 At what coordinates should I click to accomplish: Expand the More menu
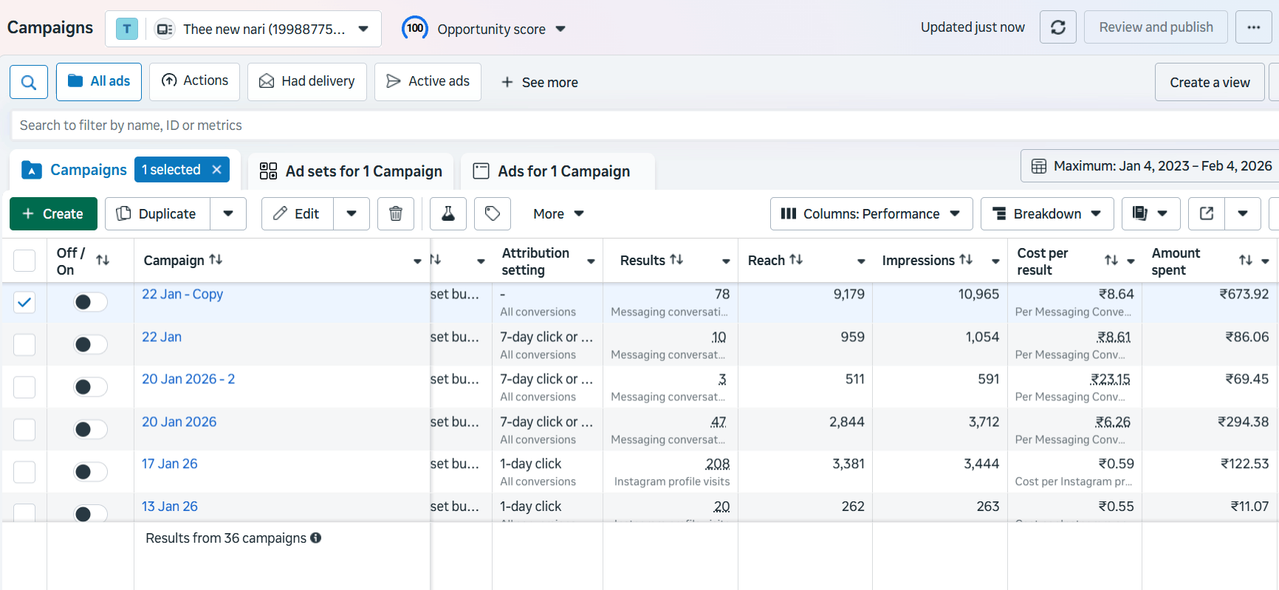click(x=559, y=213)
